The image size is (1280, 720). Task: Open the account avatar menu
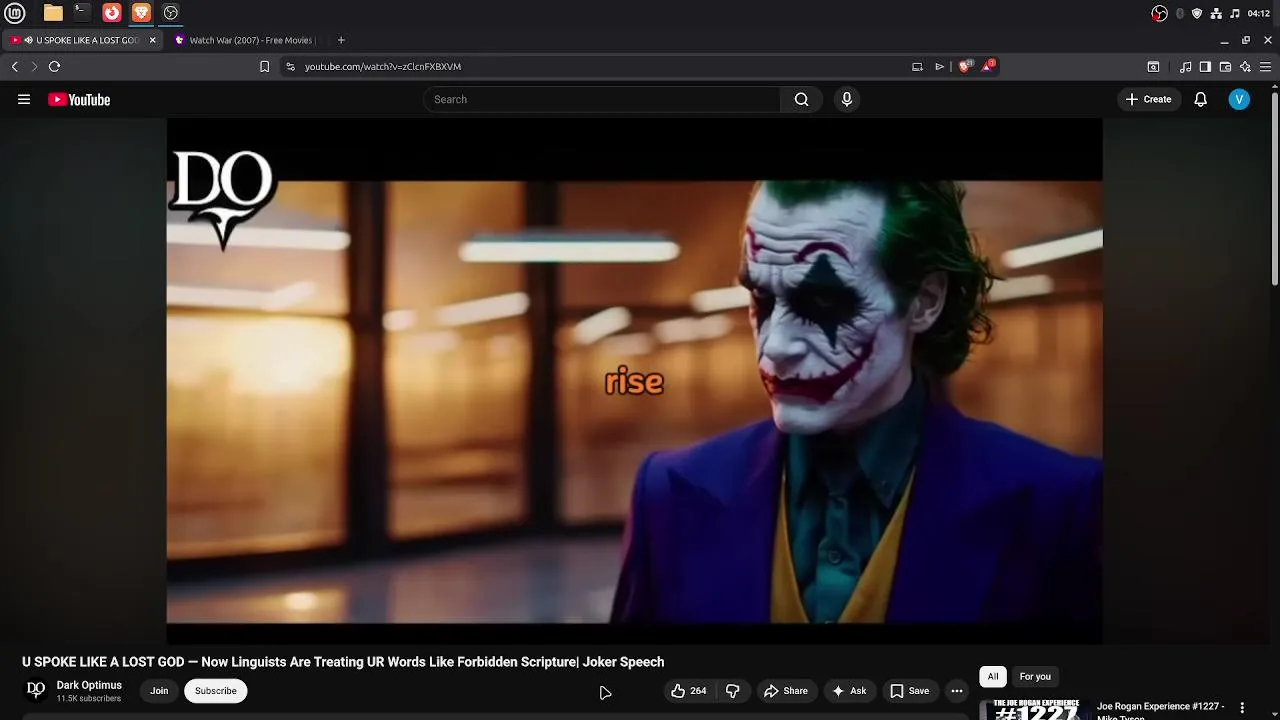[x=1239, y=99]
